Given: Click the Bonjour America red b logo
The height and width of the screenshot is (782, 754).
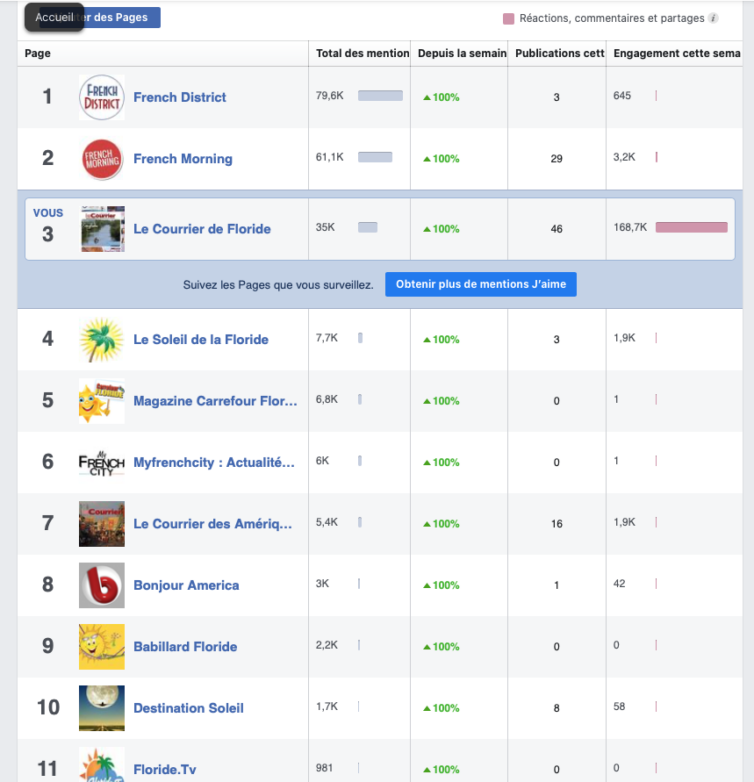Looking at the screenshot, I should [x=101, y=586].
